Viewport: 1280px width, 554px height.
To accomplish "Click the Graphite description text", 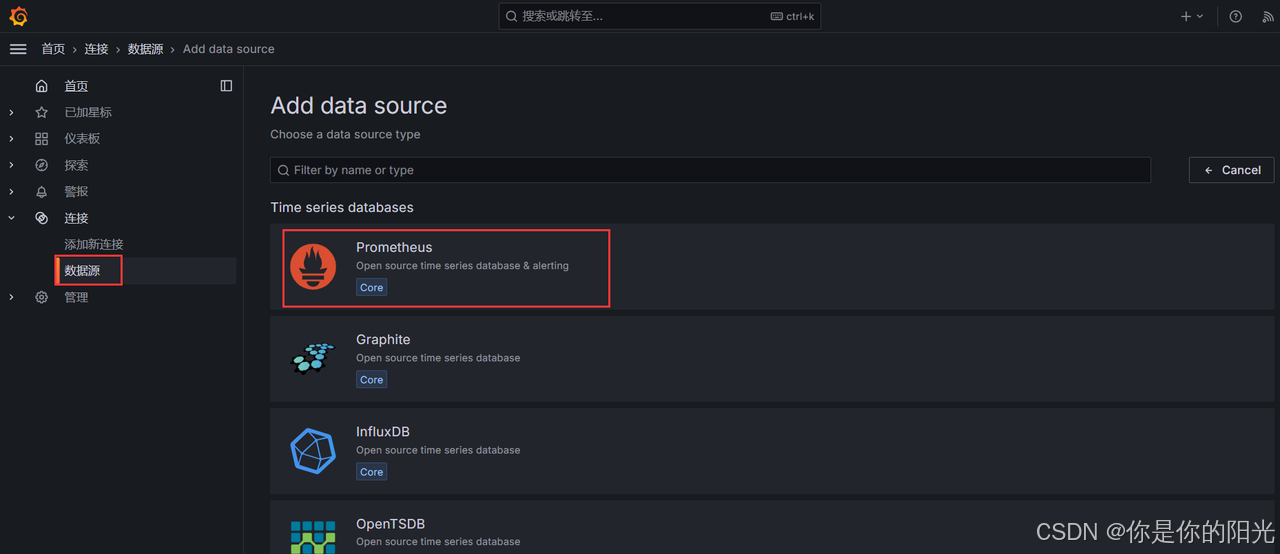I will point(438,358).
